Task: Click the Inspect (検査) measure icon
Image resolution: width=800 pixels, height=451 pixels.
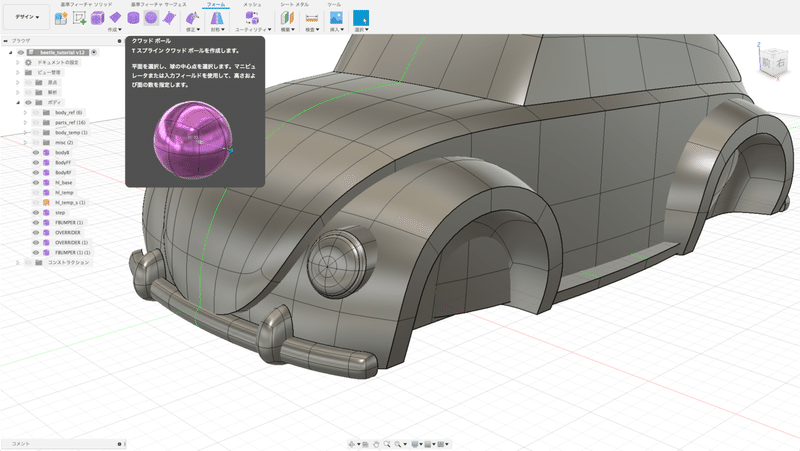Action: tap(311, 17)
